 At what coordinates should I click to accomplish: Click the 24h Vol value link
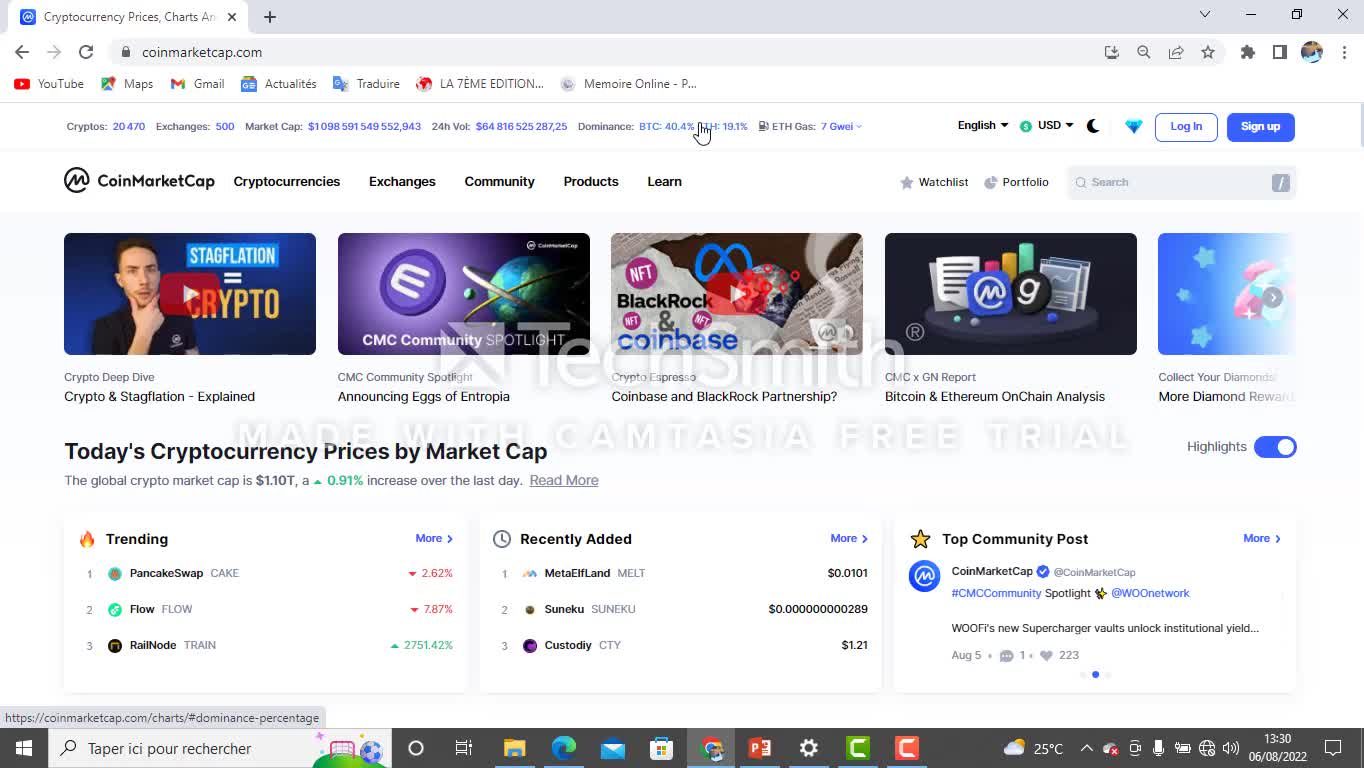pos(521,127)
